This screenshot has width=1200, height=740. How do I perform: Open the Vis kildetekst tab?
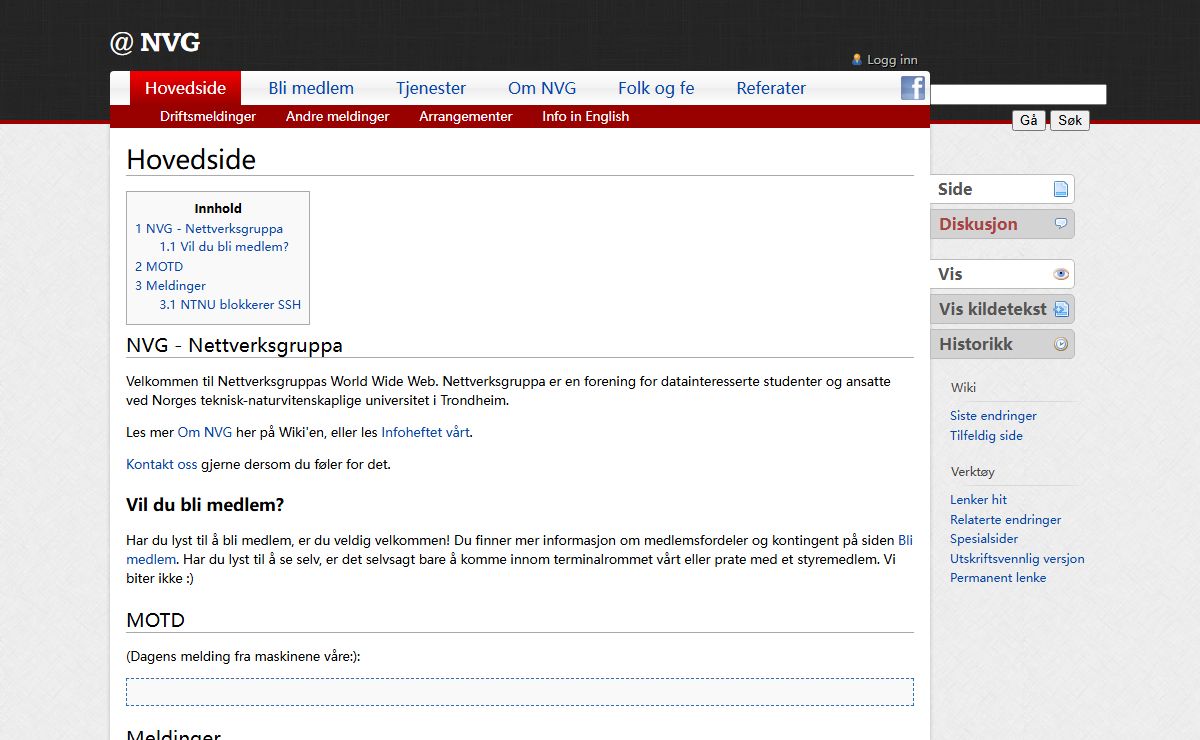(x=1002, y=309)
